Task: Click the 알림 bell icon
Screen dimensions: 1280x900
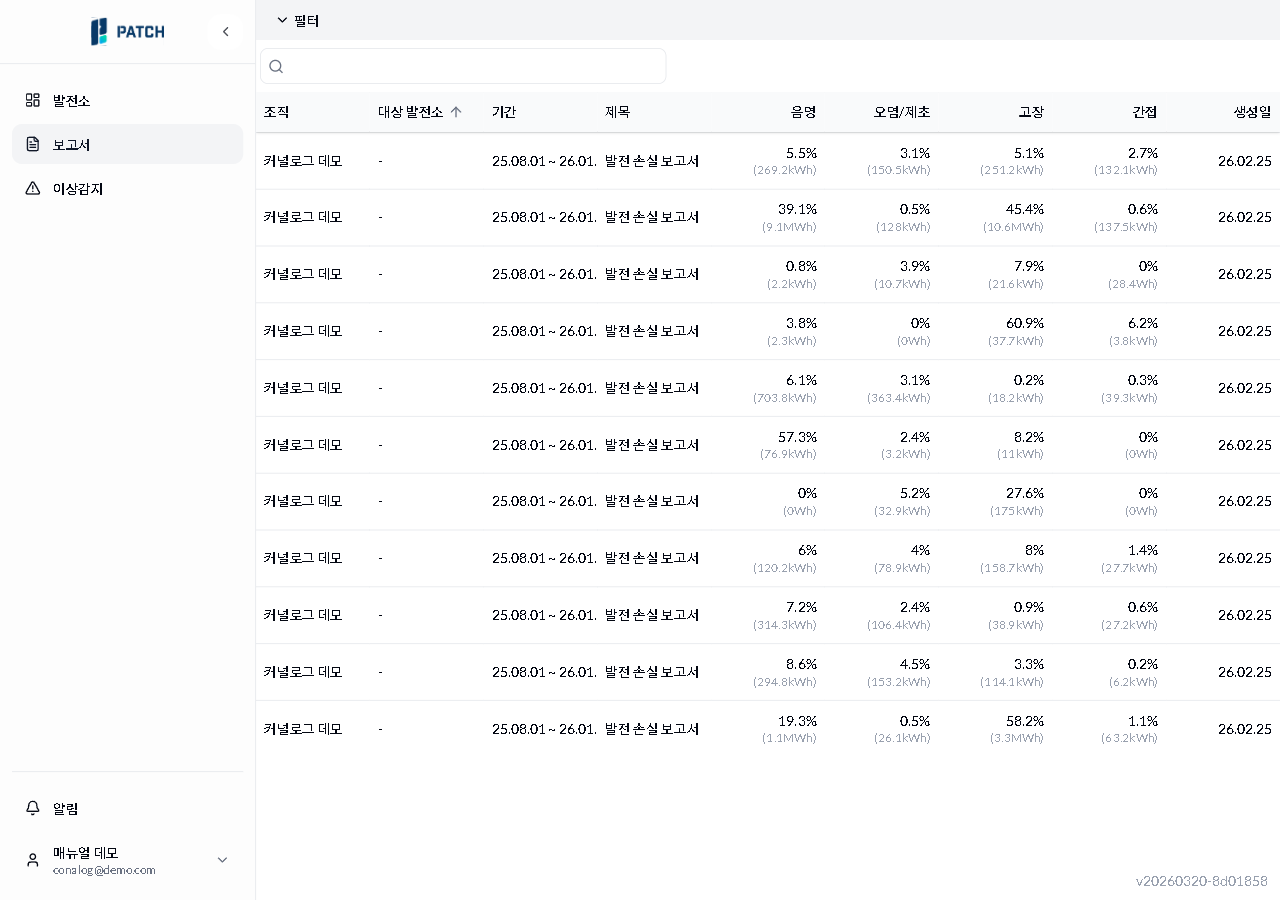Action: 33,808
